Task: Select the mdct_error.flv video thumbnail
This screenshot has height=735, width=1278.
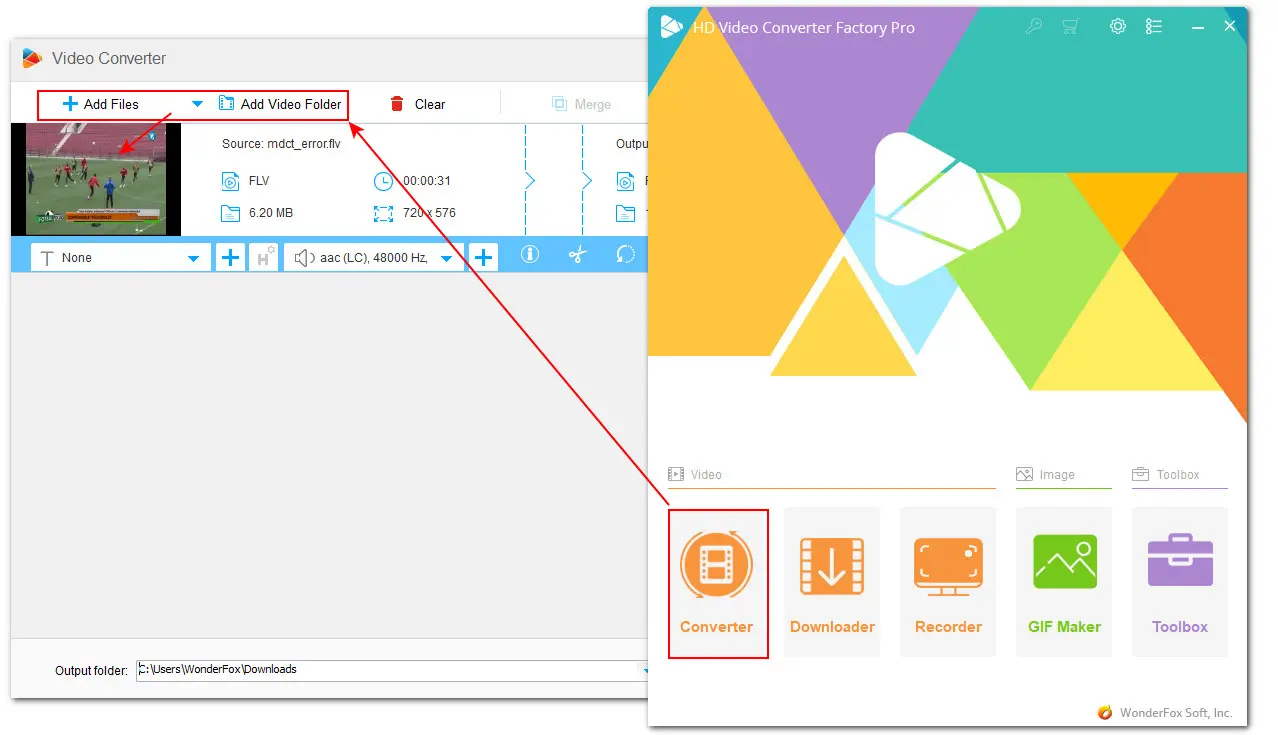Action: tap(96, 180)
